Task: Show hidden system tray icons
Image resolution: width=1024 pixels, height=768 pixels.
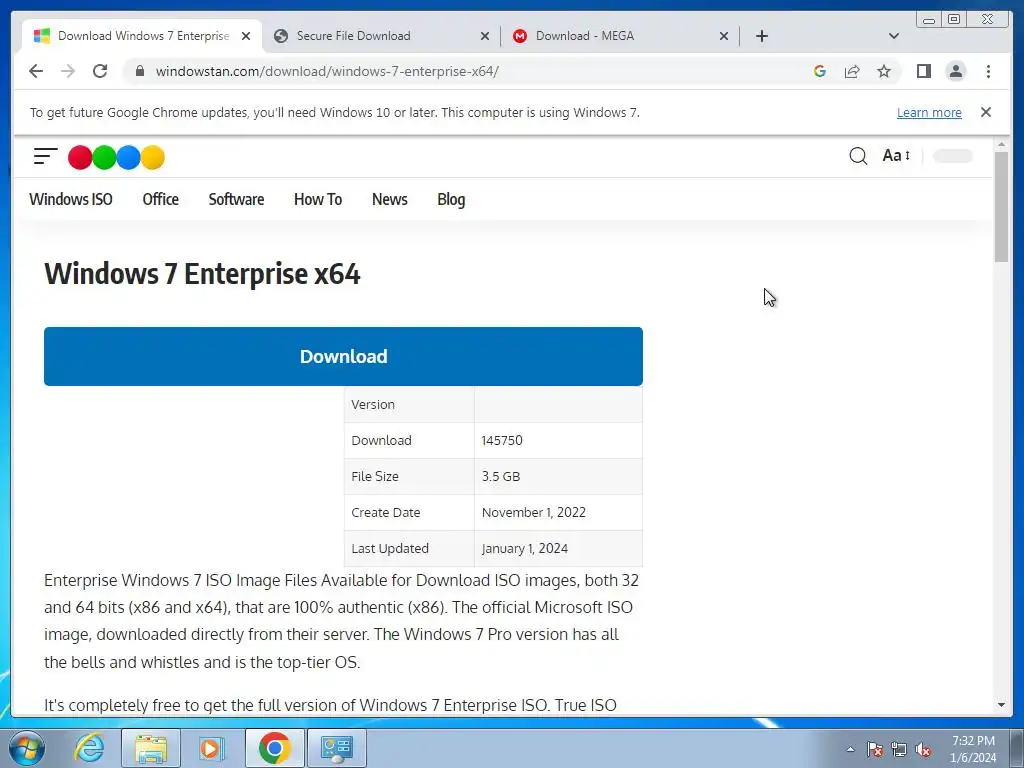Action: click(850, 749)
